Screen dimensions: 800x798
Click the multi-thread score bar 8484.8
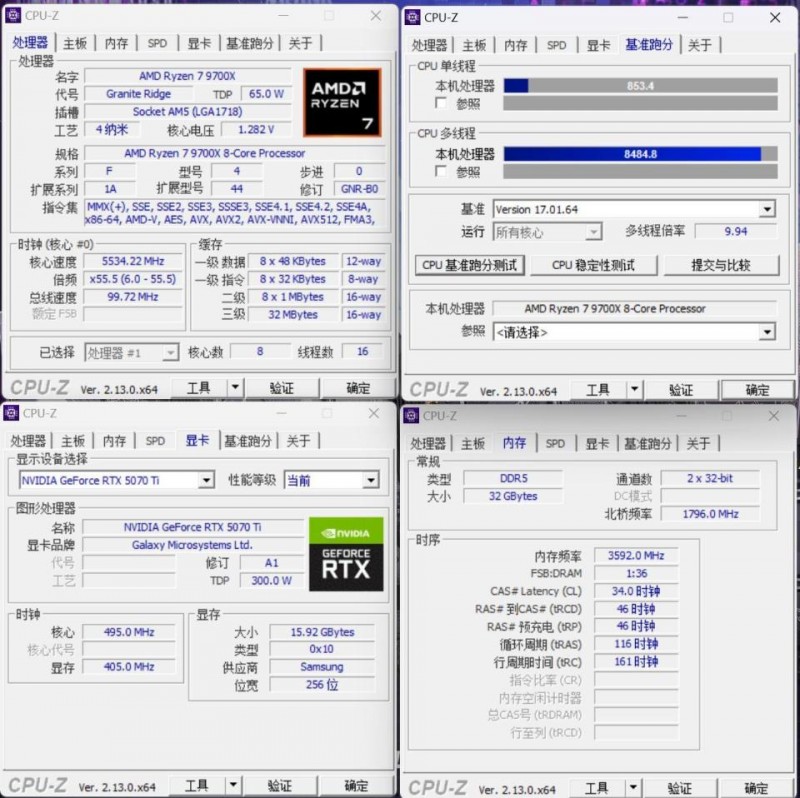[640, 154]
